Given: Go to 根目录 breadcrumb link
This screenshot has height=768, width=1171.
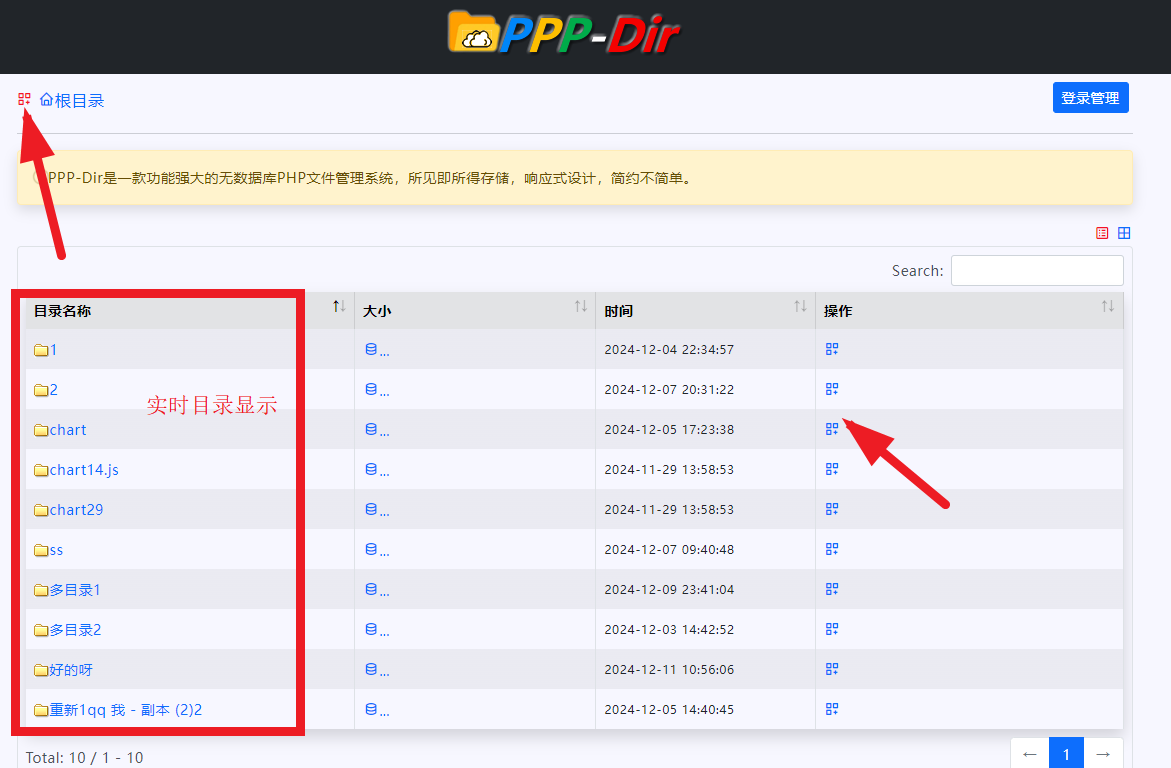Looking at the screenshot, I should coord(72,100).
